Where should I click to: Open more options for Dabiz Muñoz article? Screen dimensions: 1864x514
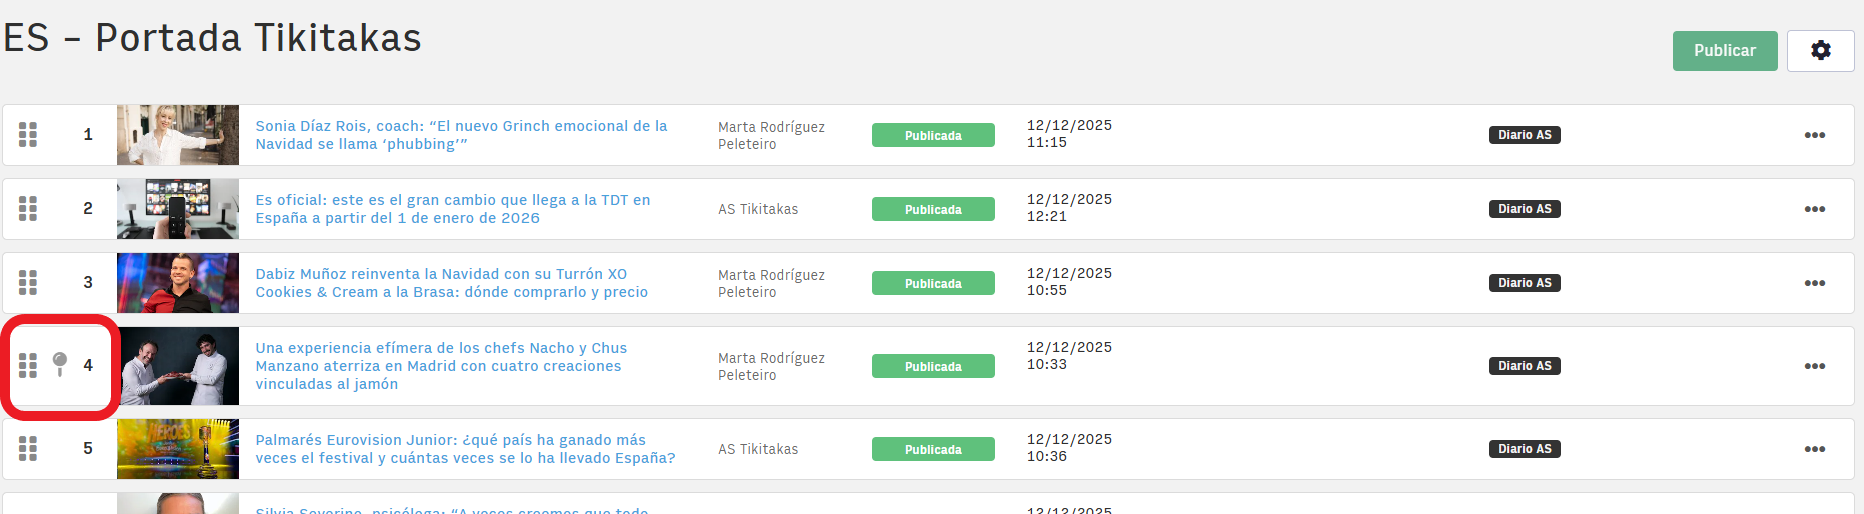pyautogui.click(x=1814, y=283)
